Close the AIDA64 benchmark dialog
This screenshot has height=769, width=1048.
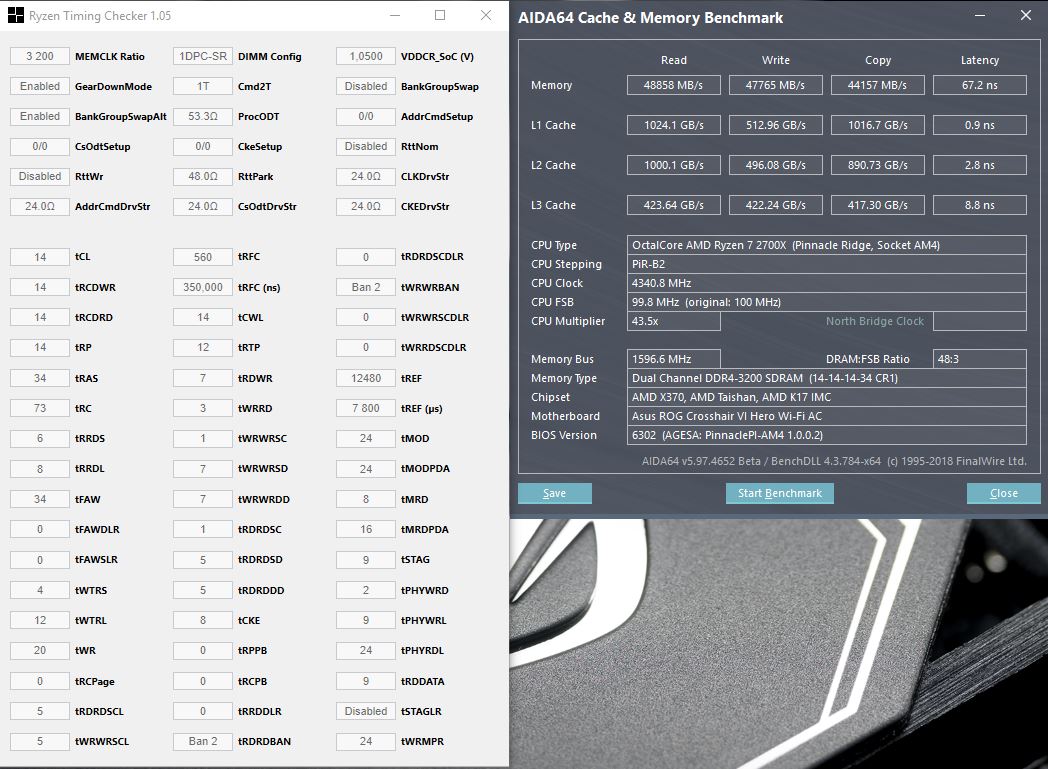(x=1003, y=493)
